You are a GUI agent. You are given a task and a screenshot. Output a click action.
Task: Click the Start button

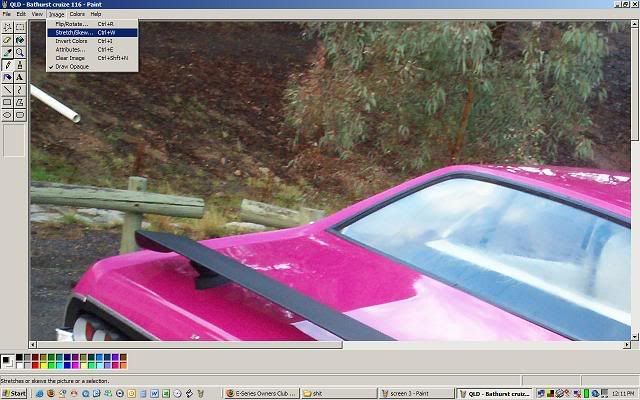[14, 393]
